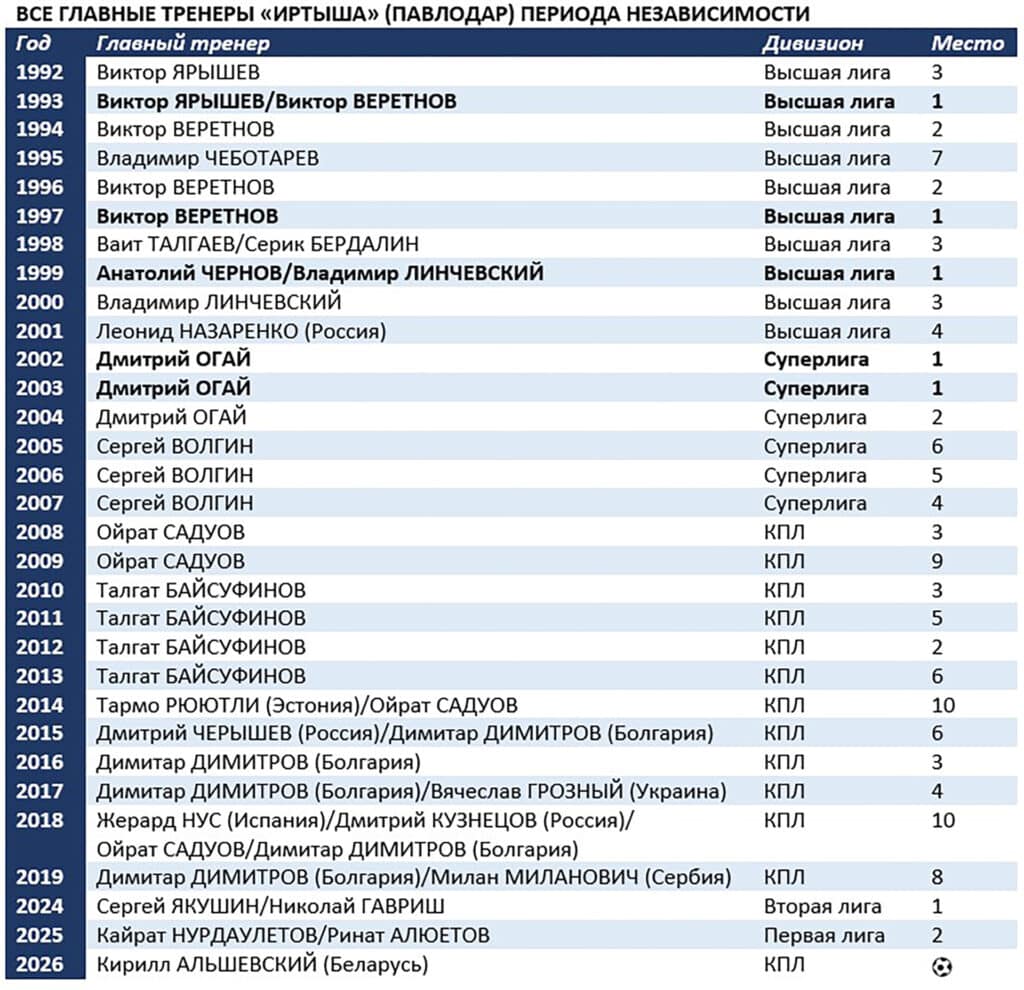
Task: Click the table title above the header
Action: (x=411, y=14)
